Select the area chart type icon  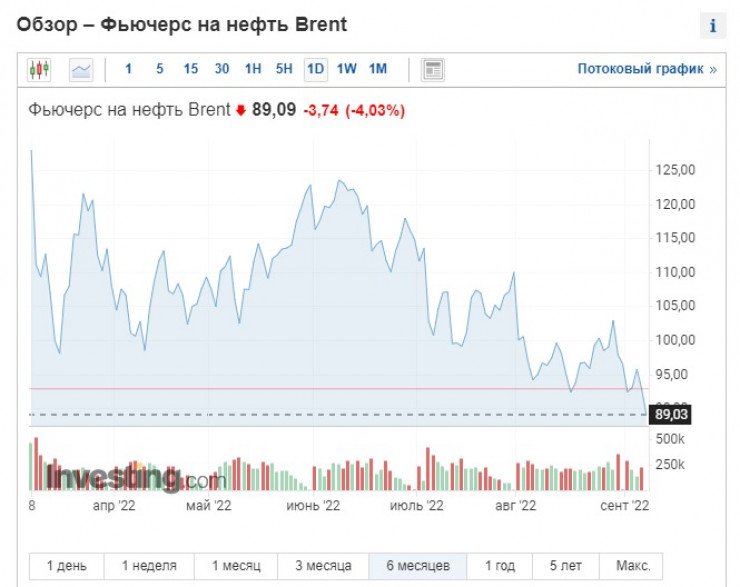[81, 70]
